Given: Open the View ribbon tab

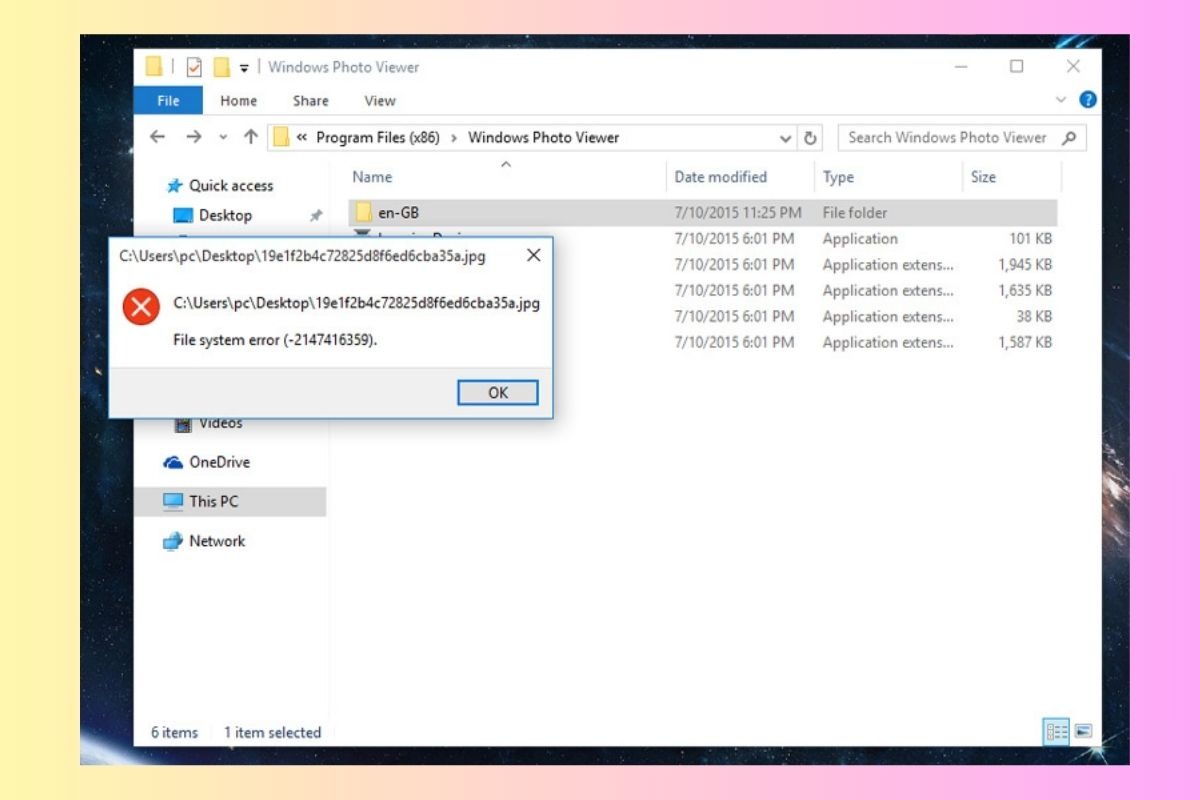Looking at the screenshot, I should click(380, 100).
